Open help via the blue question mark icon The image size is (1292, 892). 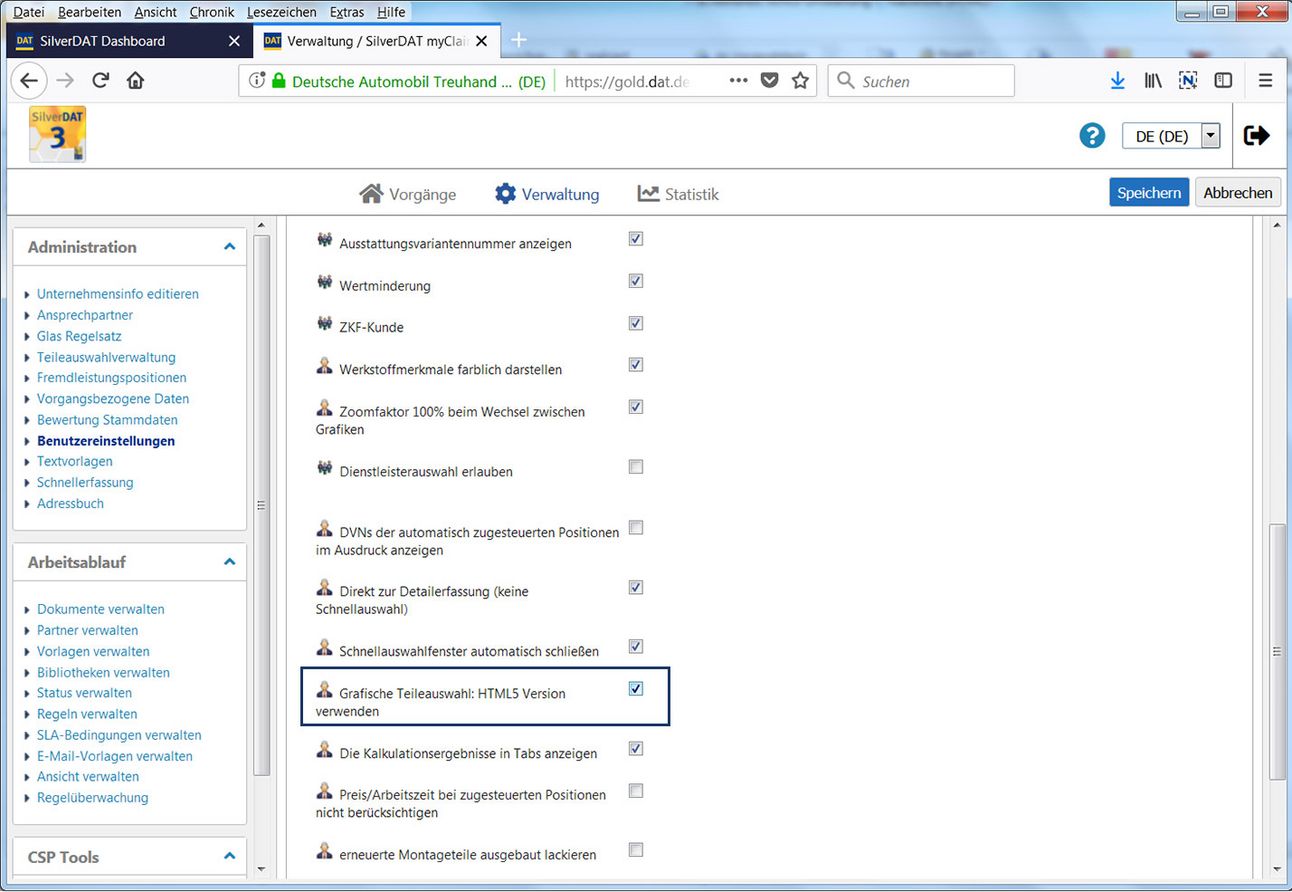pyautogui.click(x=1092, y=136)
